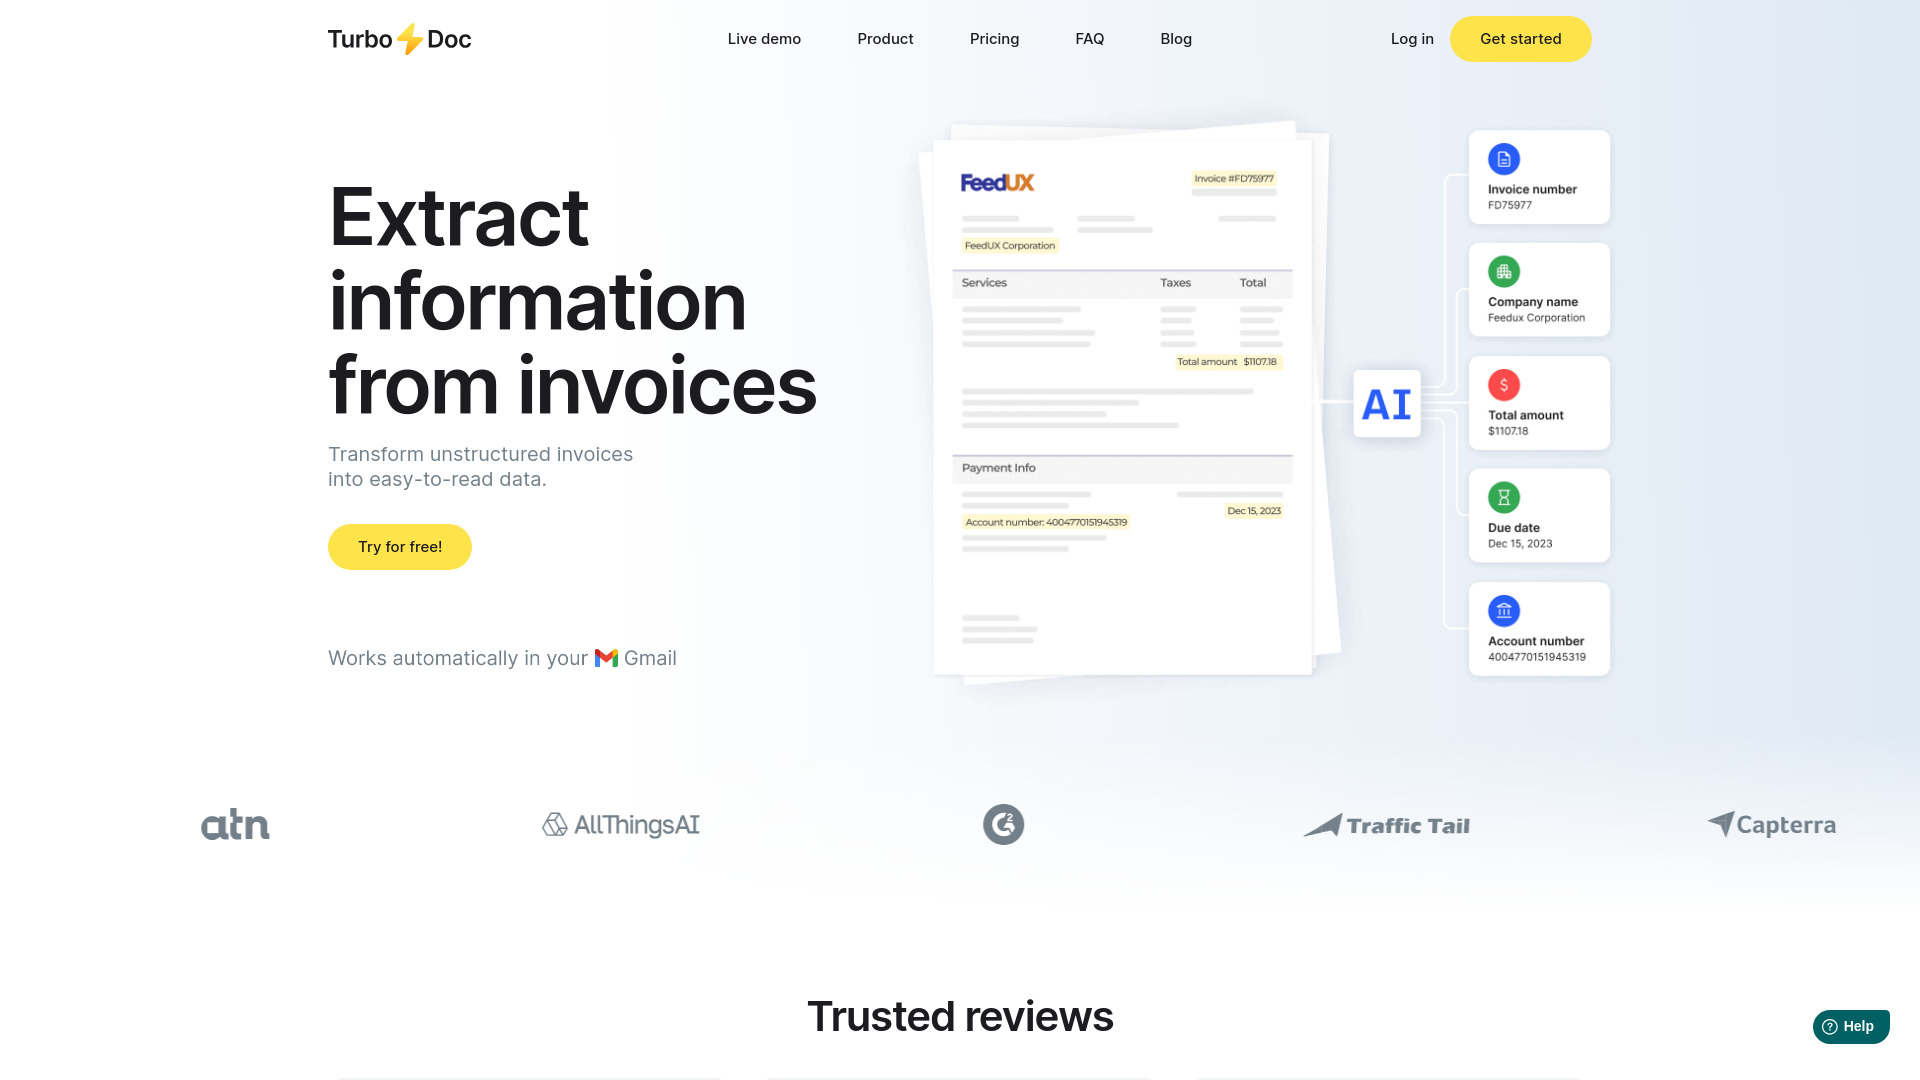This screenshot has height=1080, width=1920.
Task: Click the Blog navigation link
Action: (x=1176, y=38)
